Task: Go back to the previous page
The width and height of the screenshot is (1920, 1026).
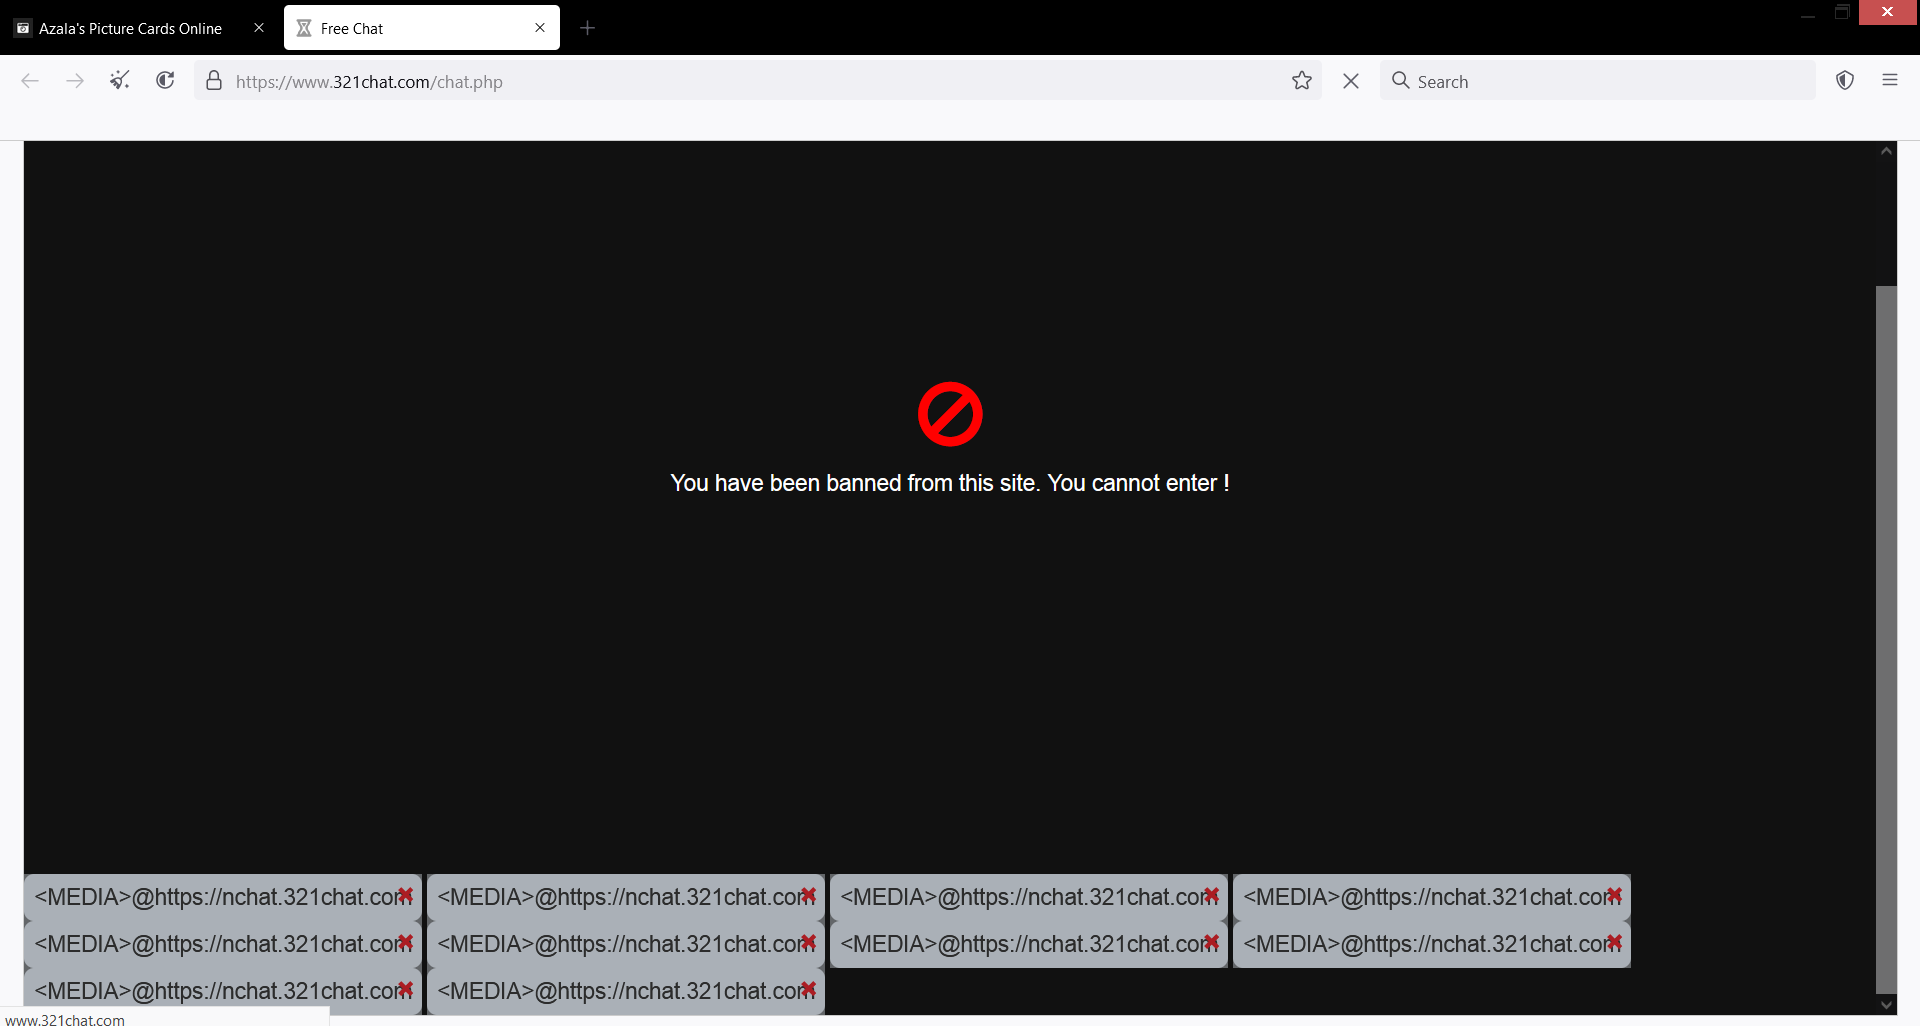Action: 30,81
